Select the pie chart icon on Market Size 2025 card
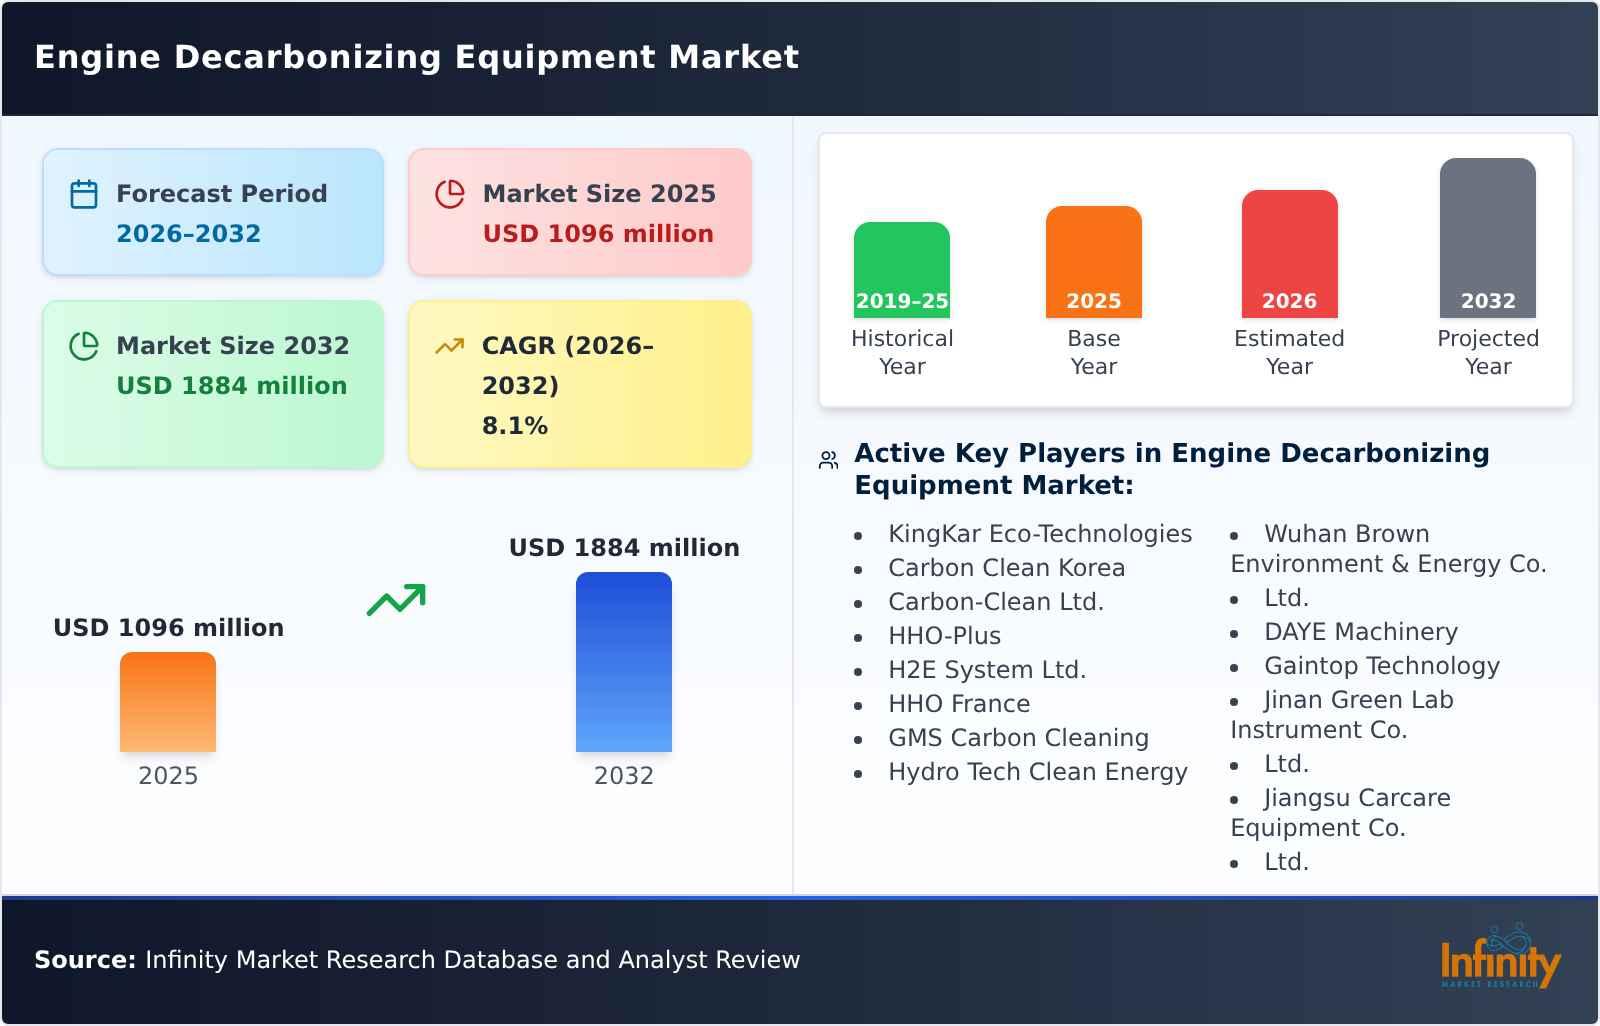Image resolution: width=1600 pixels, height=1026 pixels. tap(450, 193)
